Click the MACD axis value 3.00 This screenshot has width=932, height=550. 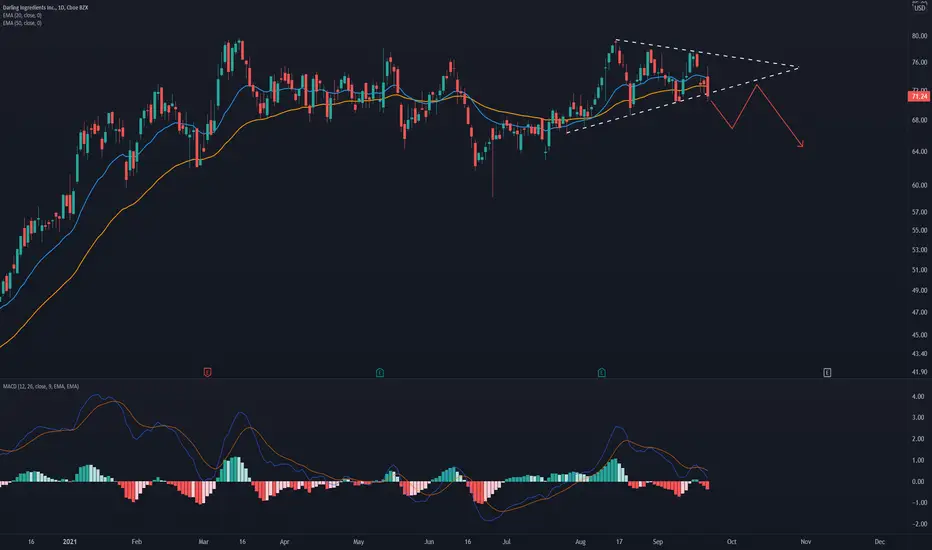click(x=918, y=417)
